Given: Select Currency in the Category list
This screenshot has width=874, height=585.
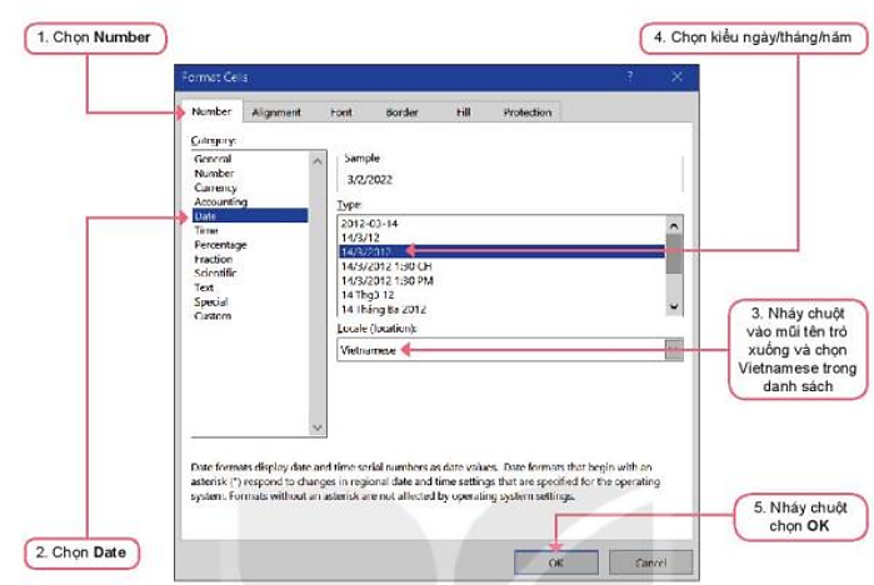Looking at the screenshot, I should pos(216,188).
